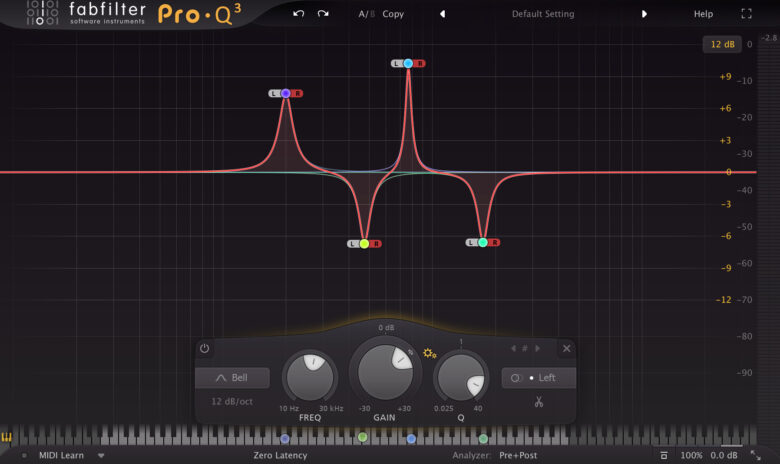Viewport: 780px width, 464px height.
Task: Click the FabFilter logo icon
Action: coord(42,12)
